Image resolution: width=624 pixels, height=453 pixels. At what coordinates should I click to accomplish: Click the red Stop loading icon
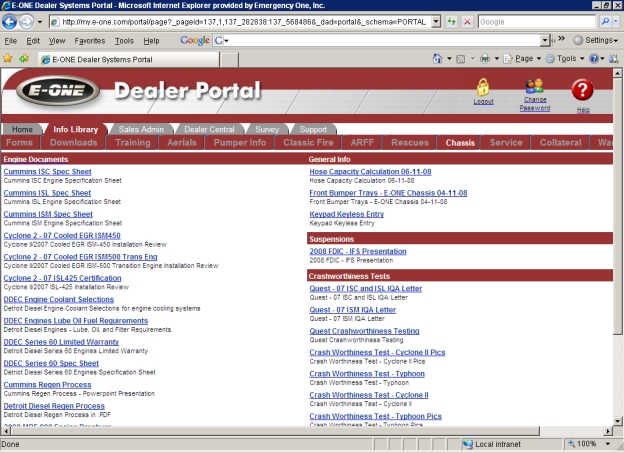click(x=467, y=21)
